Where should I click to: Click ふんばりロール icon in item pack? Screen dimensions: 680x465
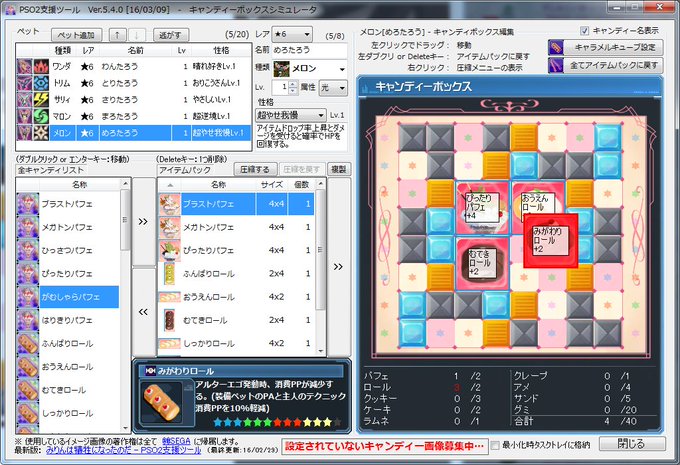tap(170, 274)
